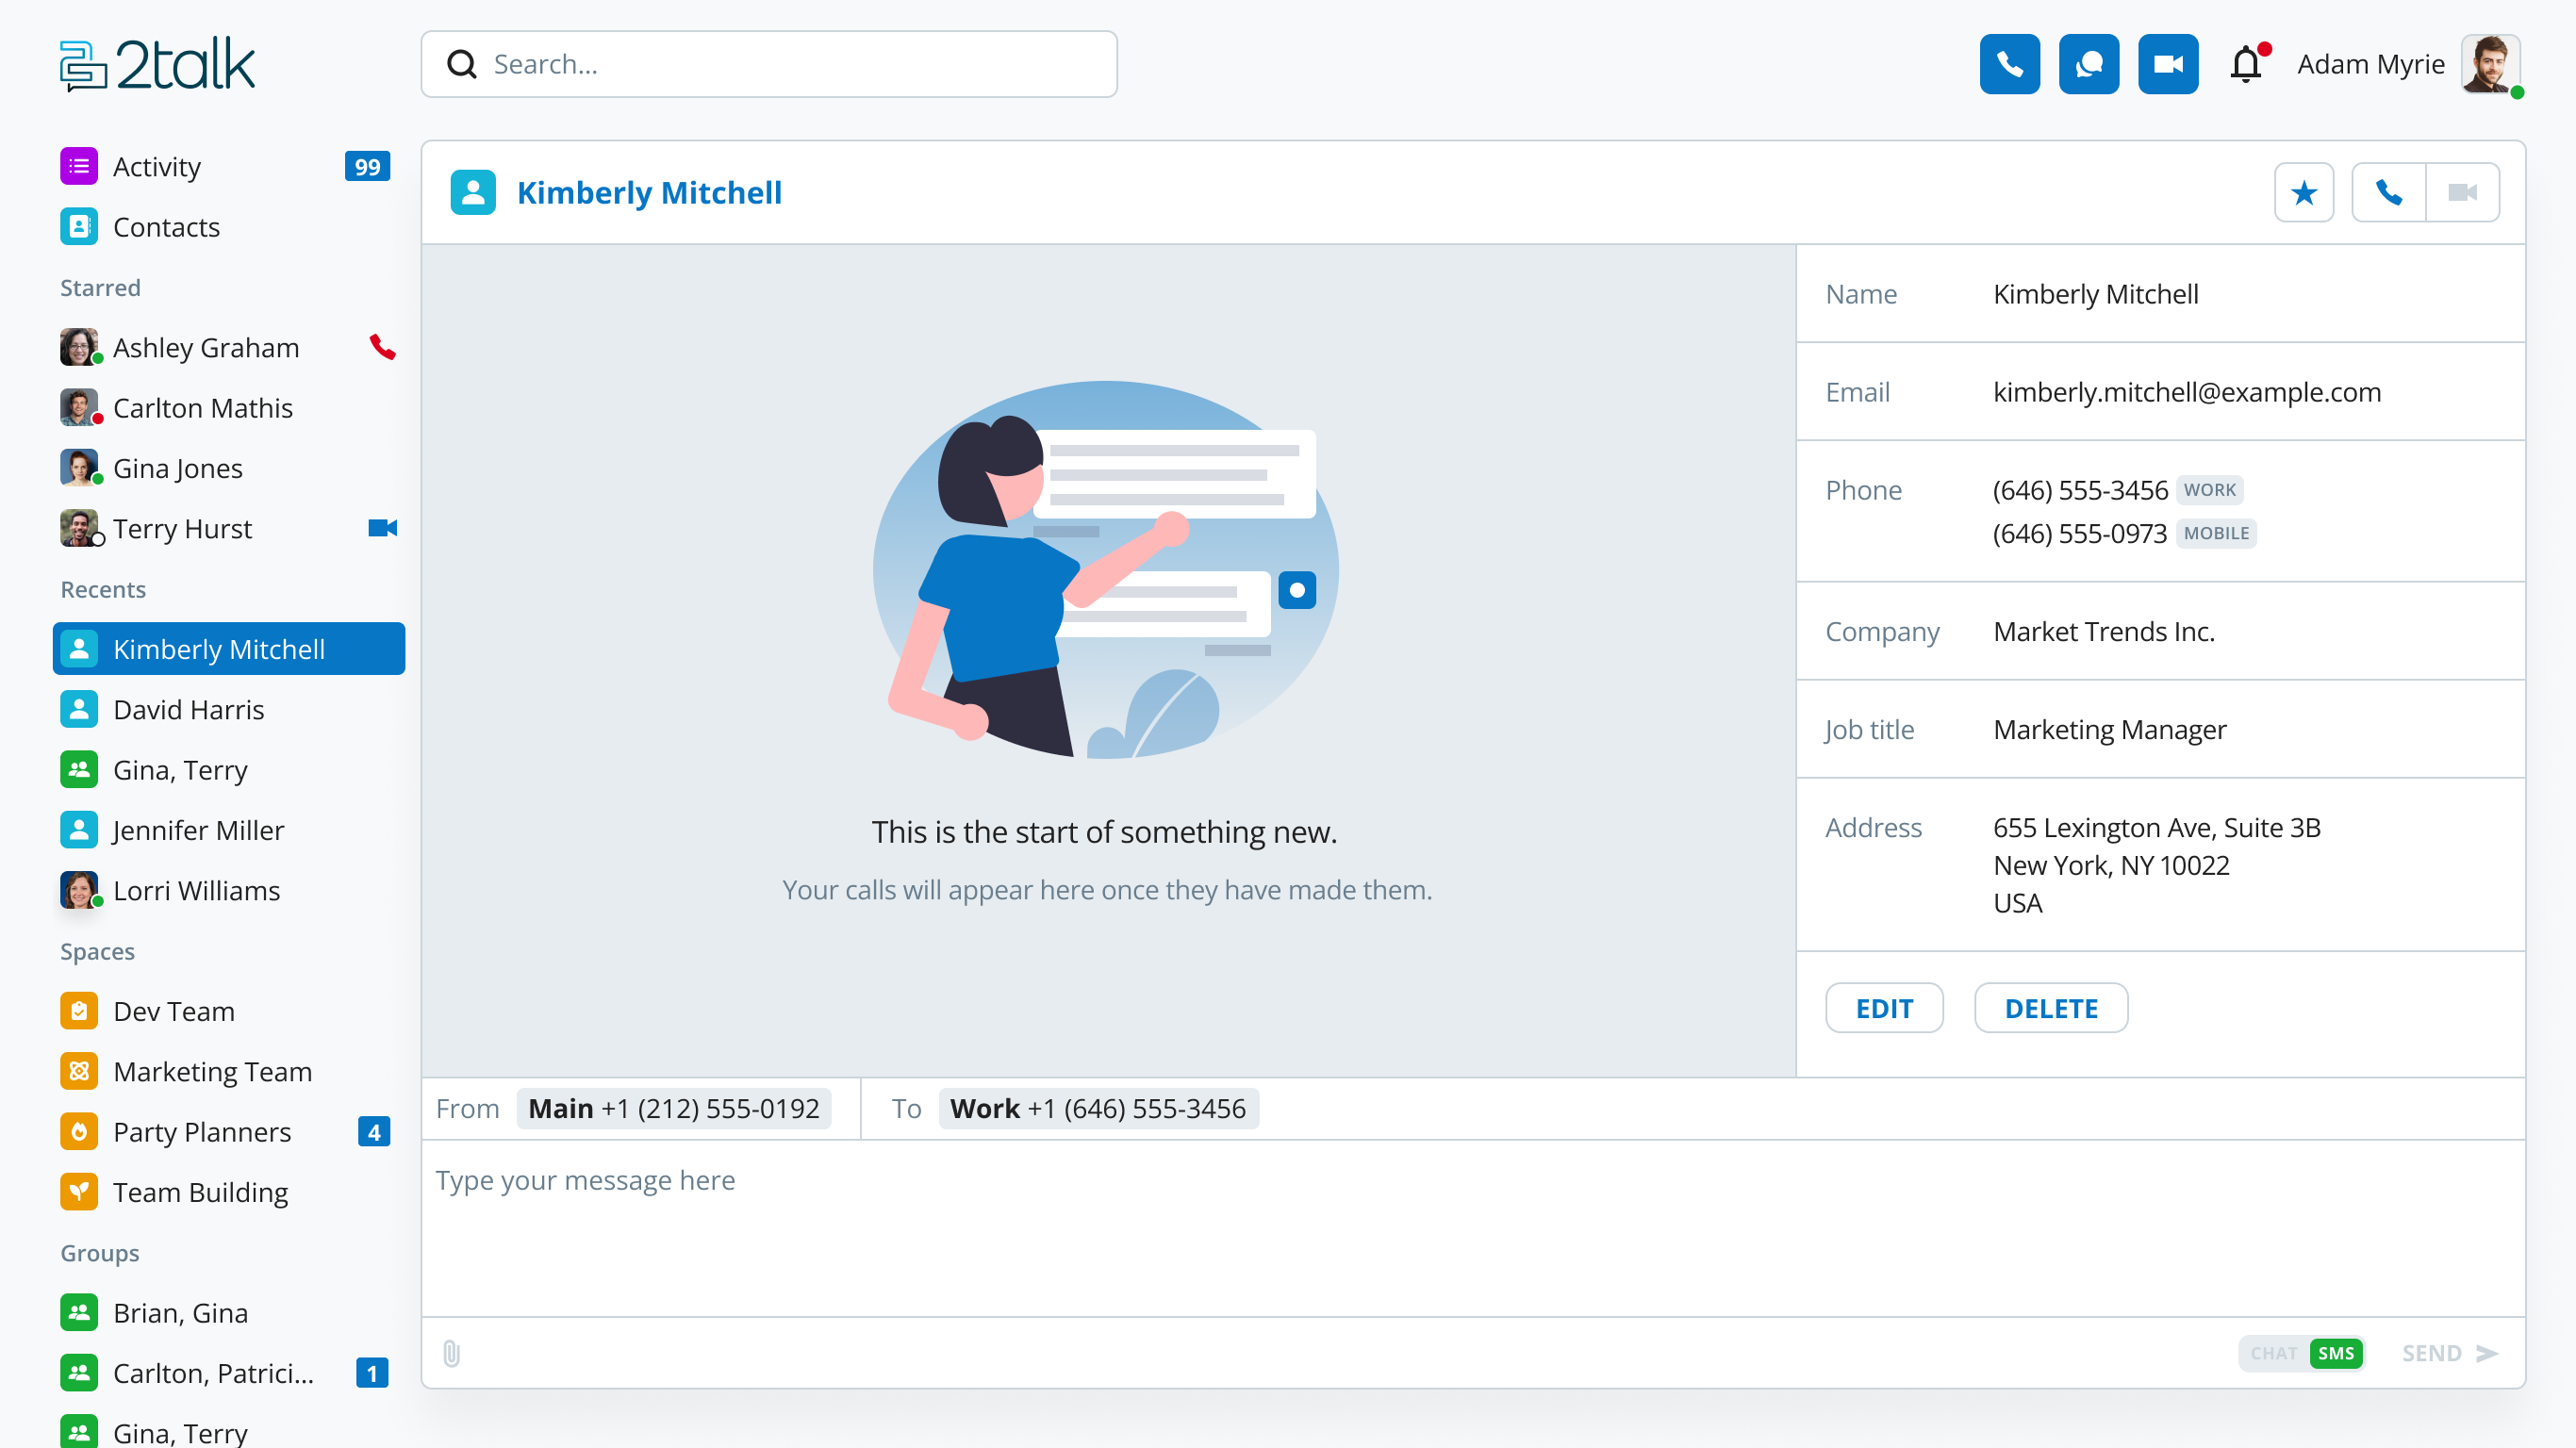Screen dimensions: 2576x1448
Task: Open David Harris in Recents
Action: click(x=228, y=709)
